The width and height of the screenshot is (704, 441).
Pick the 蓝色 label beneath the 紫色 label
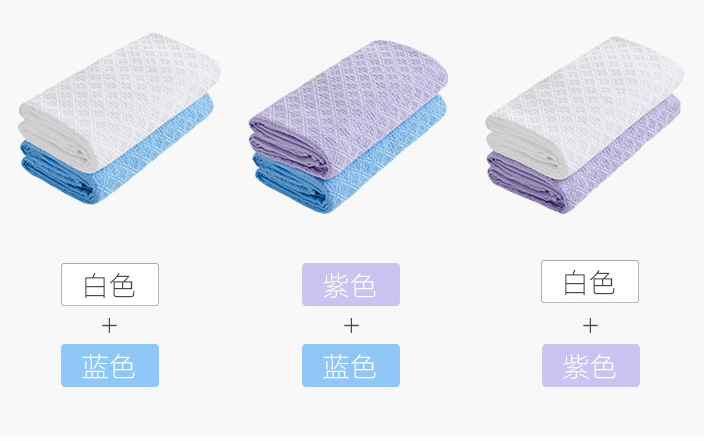tap(351, 365)
